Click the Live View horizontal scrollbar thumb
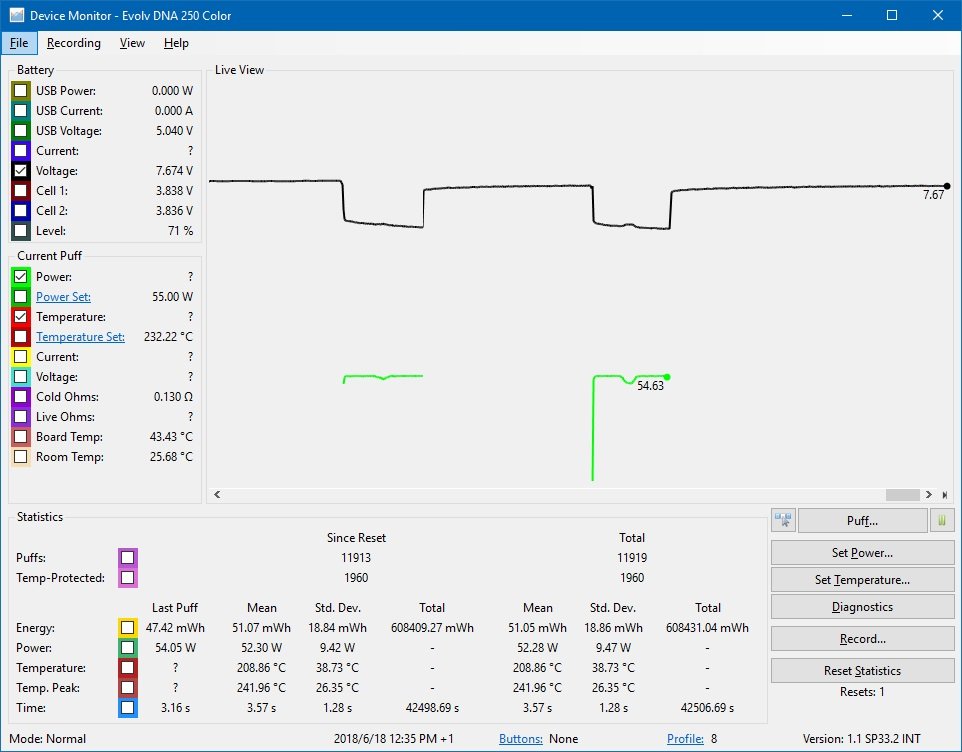Screen dimensions: 962x752 (902, 494)
